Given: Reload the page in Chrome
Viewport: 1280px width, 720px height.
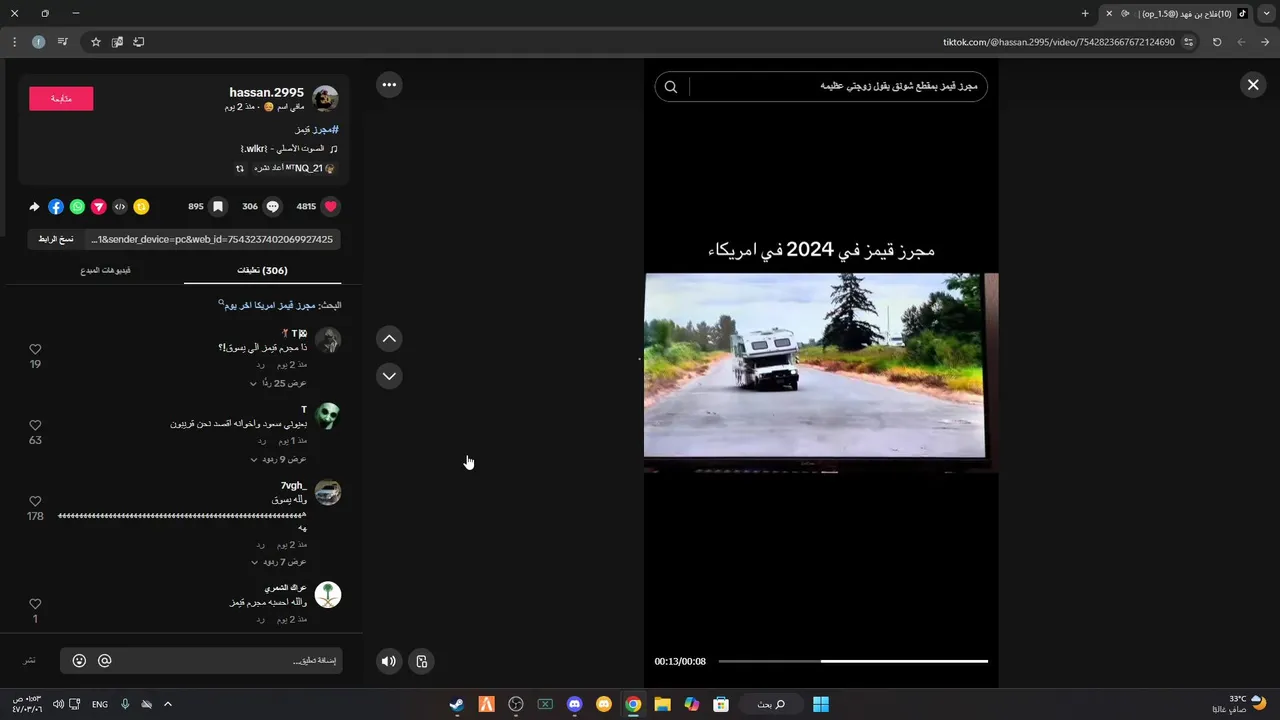Looking at the screenshot, I should [x=1217, y=42].
